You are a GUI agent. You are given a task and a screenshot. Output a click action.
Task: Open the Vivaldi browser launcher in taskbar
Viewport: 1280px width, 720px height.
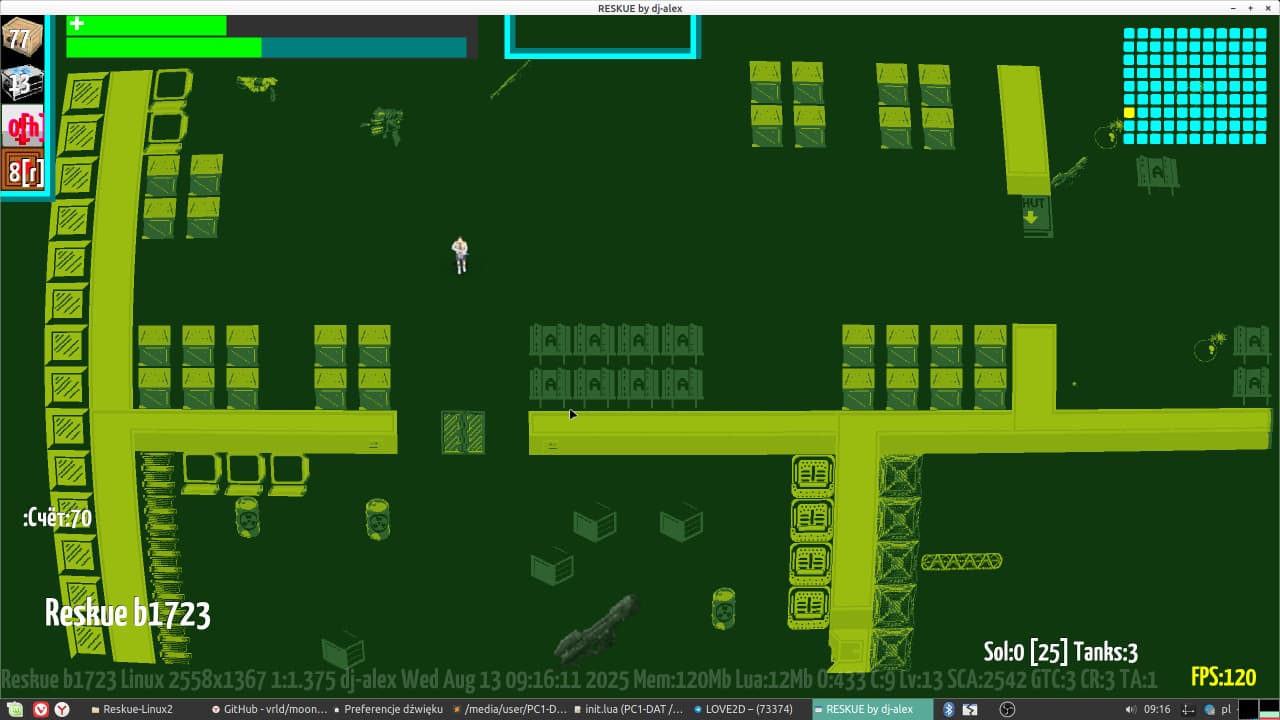(x=41, y=709)
